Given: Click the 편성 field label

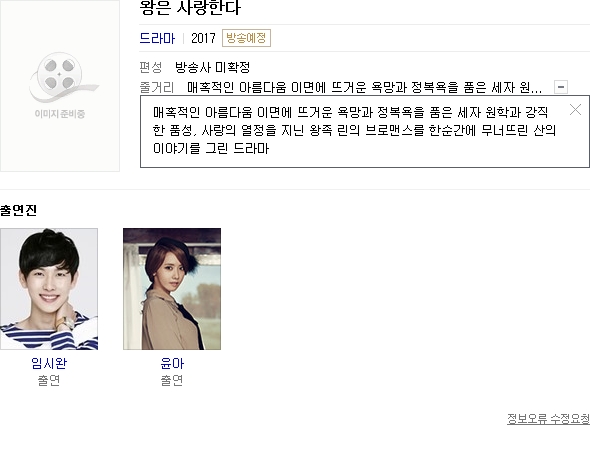Looking at the screenshot, I should [151, 67].
